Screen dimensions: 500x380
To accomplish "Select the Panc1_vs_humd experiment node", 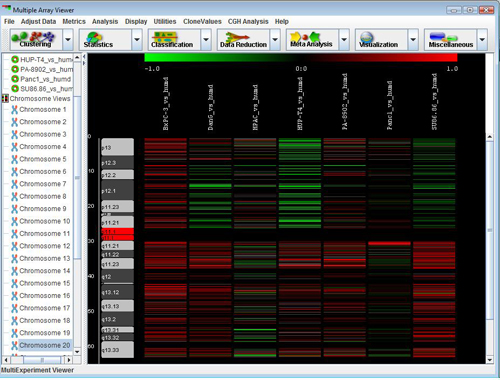I will click(45, 79).
